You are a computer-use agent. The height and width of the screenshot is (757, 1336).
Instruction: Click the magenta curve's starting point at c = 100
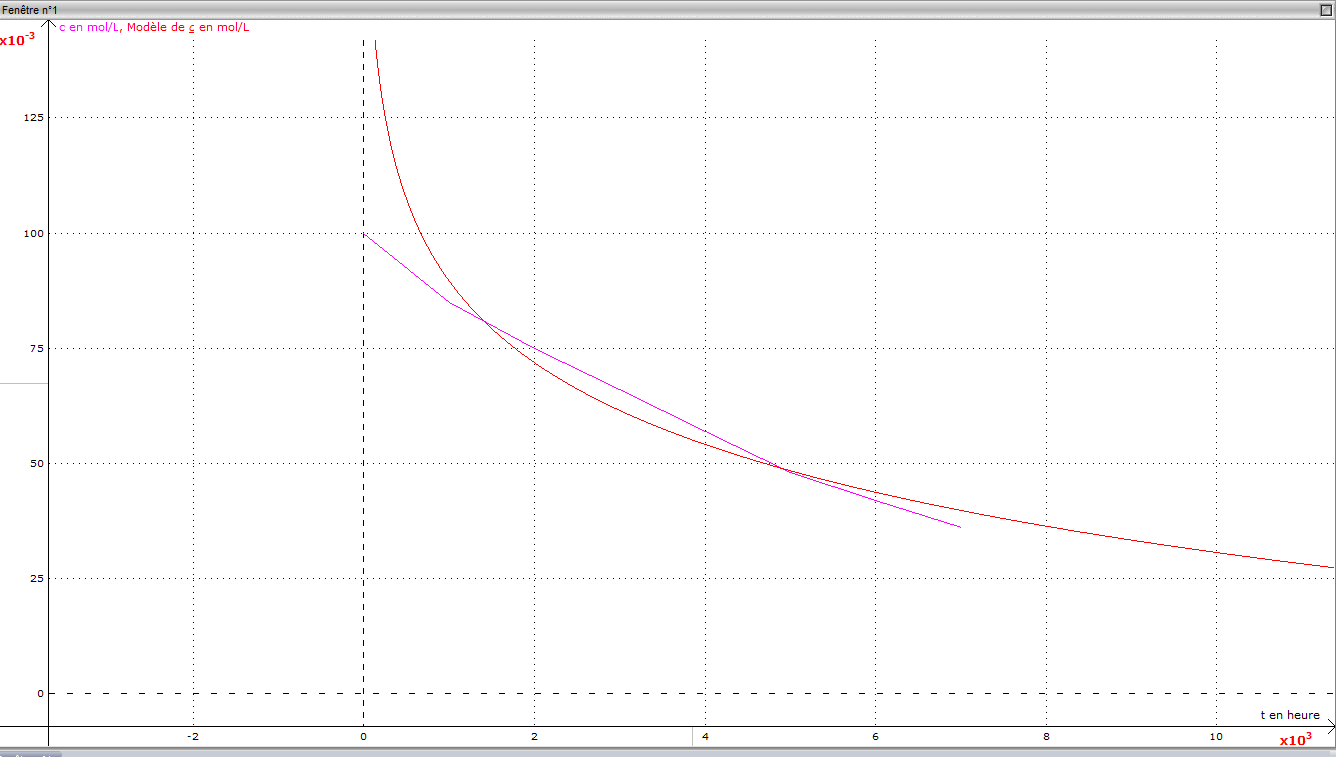pyautogui.click(x=363, y=233)
